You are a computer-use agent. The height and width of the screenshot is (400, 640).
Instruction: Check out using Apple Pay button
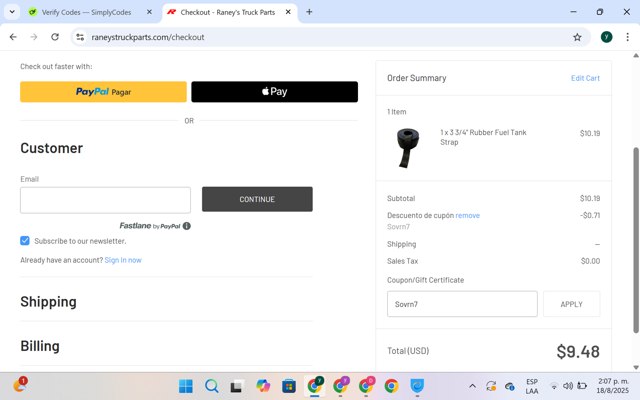tap(274, 91)
